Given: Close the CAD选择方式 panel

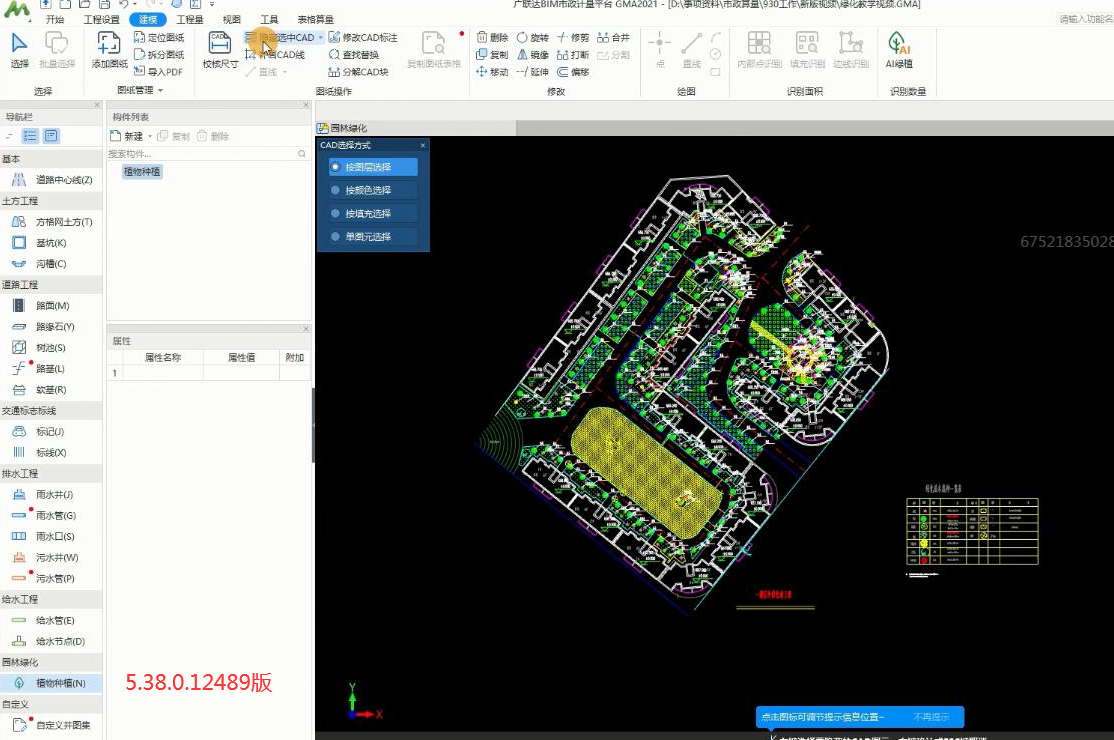Looking at the screenshot, I should pyautogui.click(x=423, y=145).
